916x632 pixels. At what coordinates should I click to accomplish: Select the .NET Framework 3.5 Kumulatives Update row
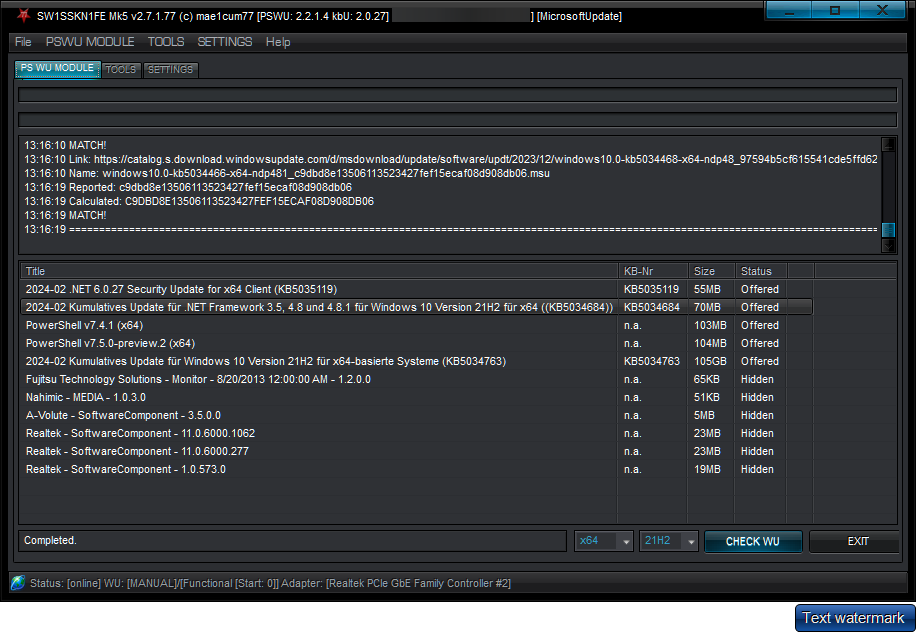(417, 307)
